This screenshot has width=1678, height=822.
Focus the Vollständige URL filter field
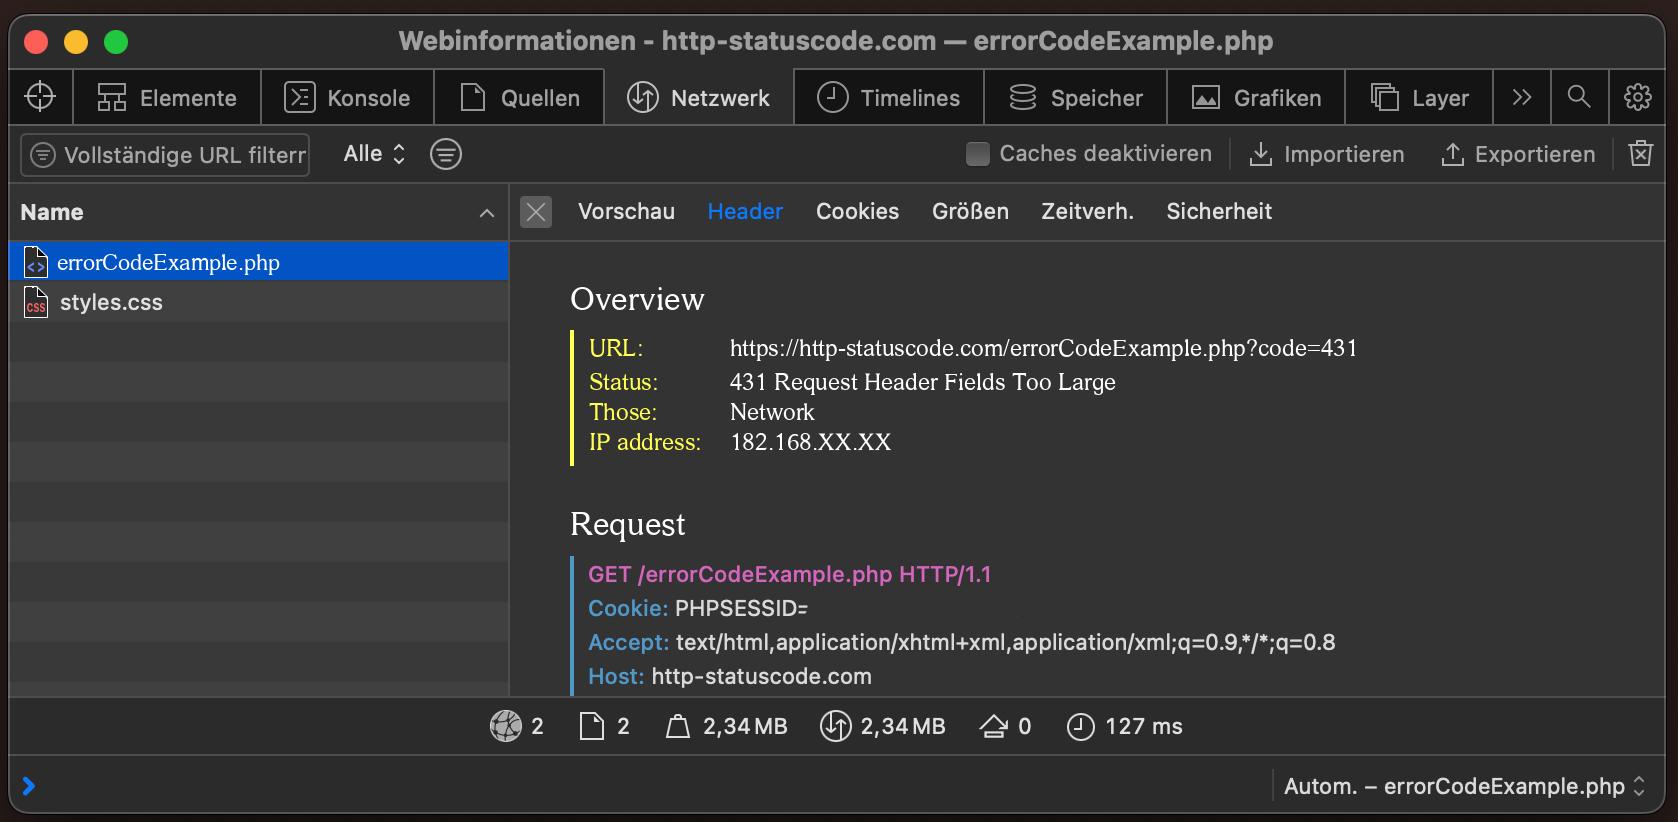tap(165, 155)
